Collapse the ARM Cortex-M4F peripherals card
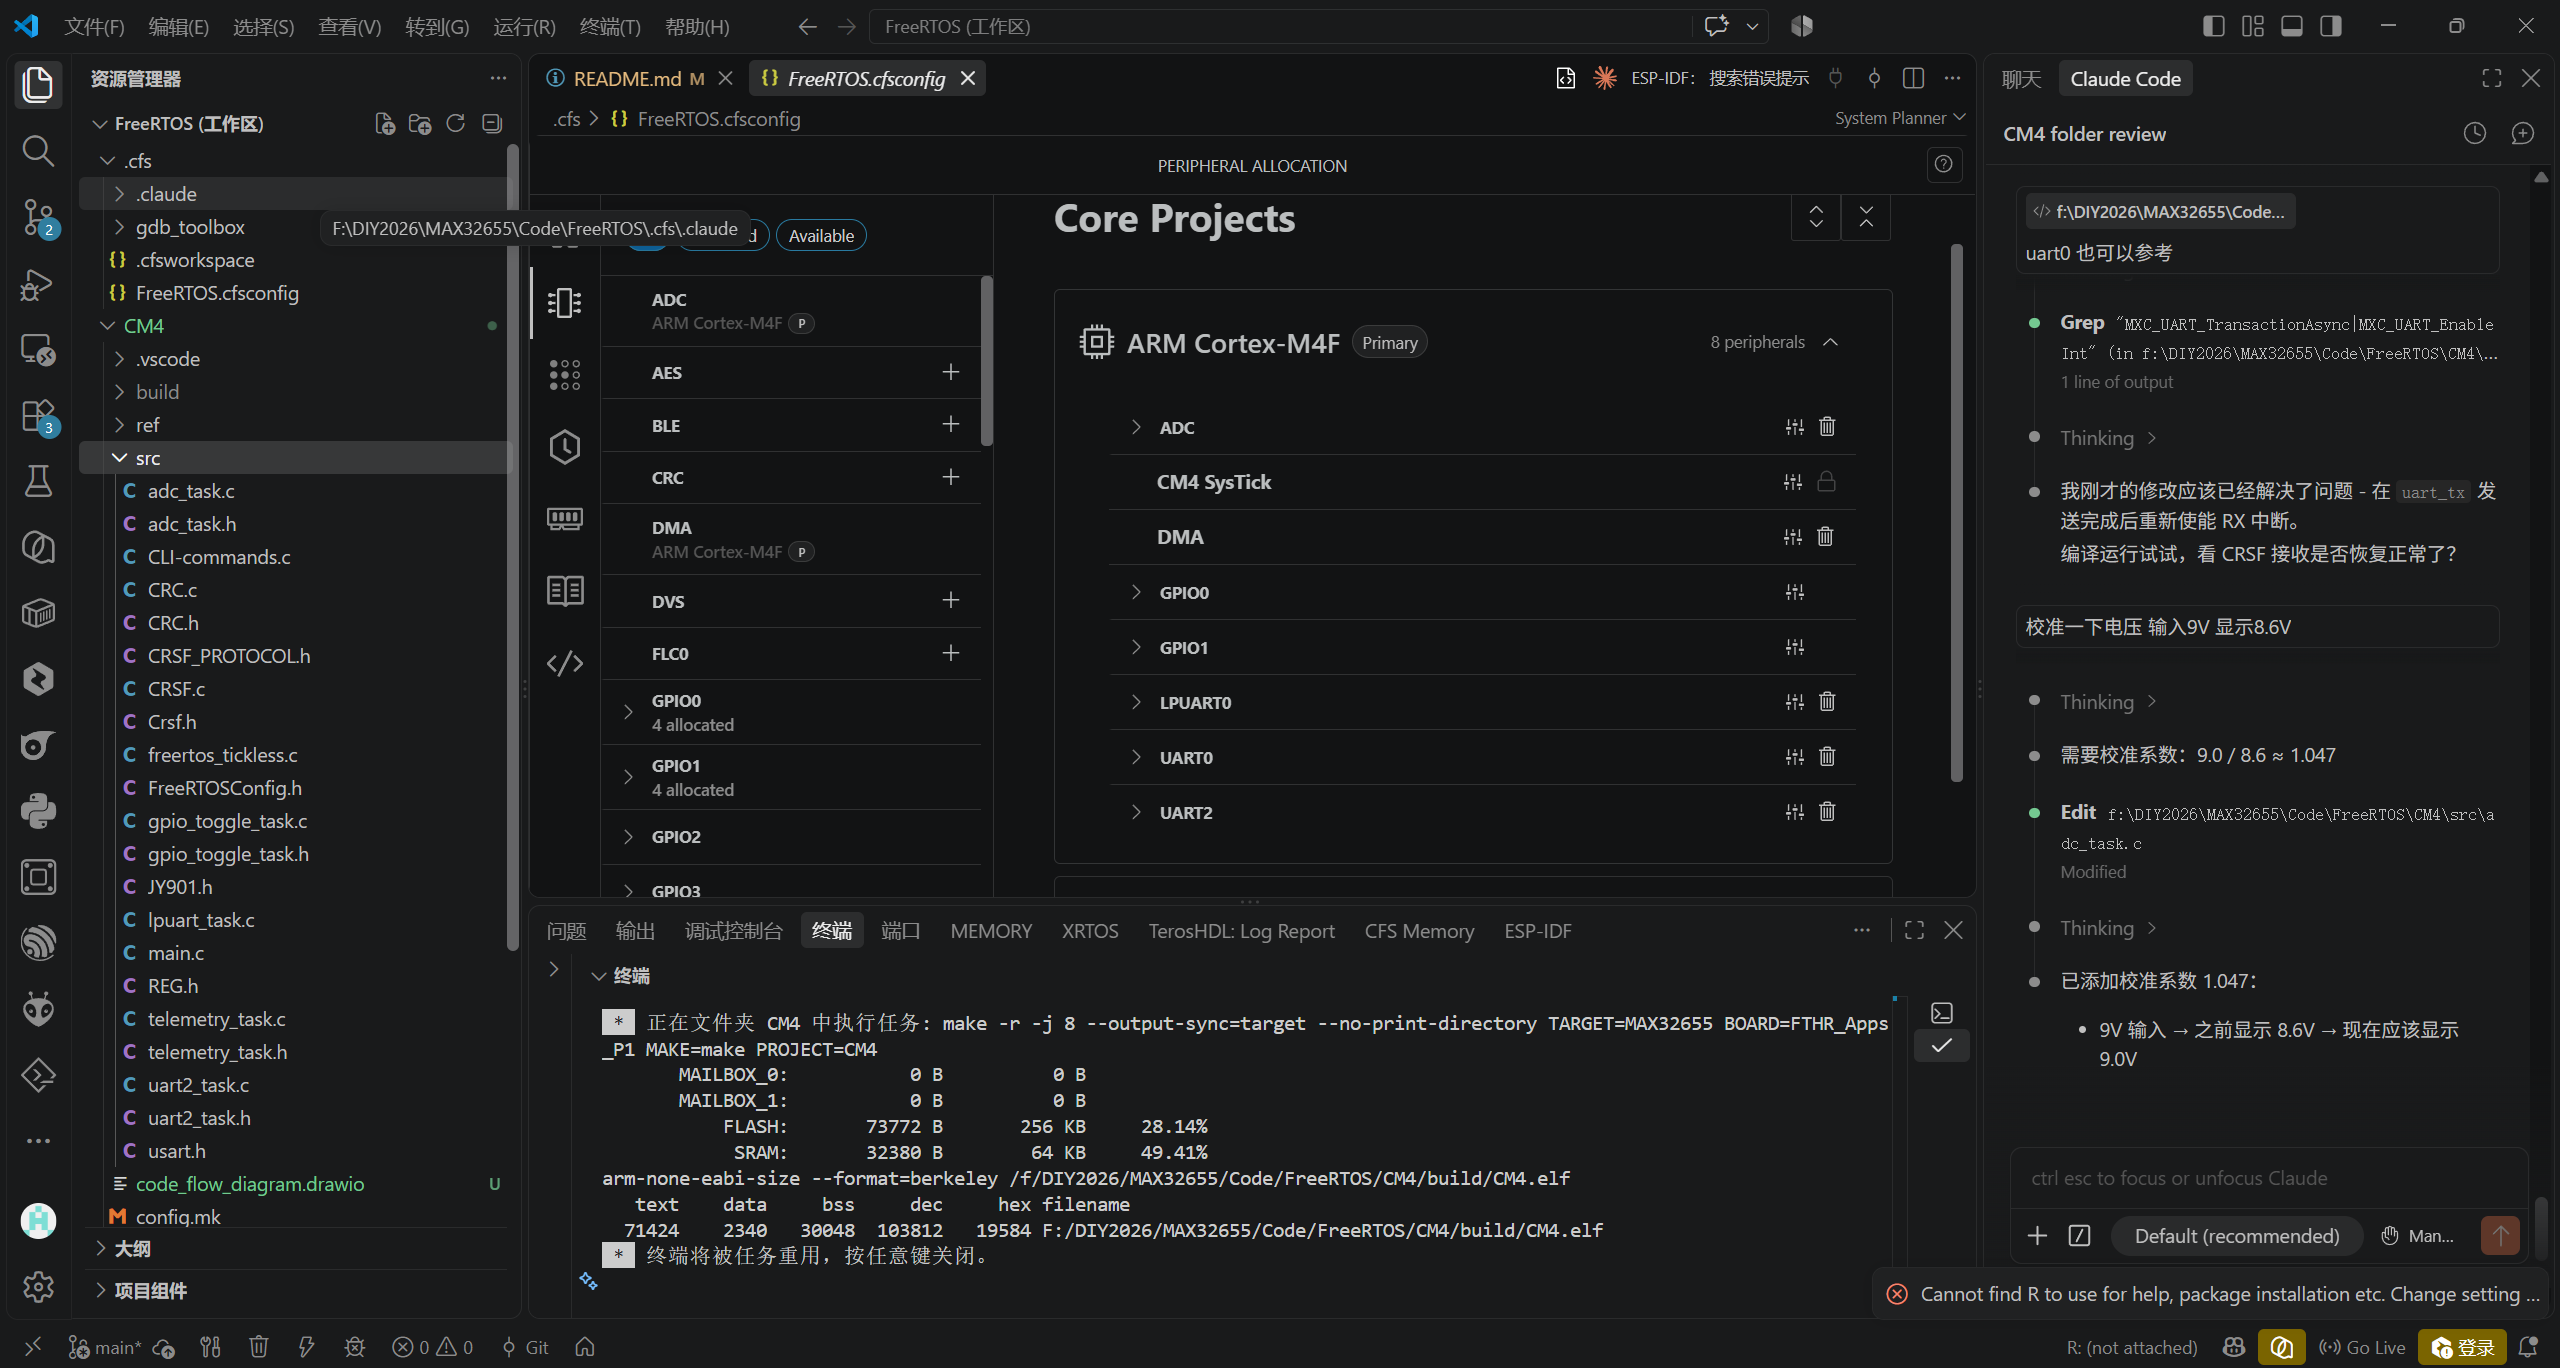The width and height of the screenshot is (2560, 1368). [1831, 342]
